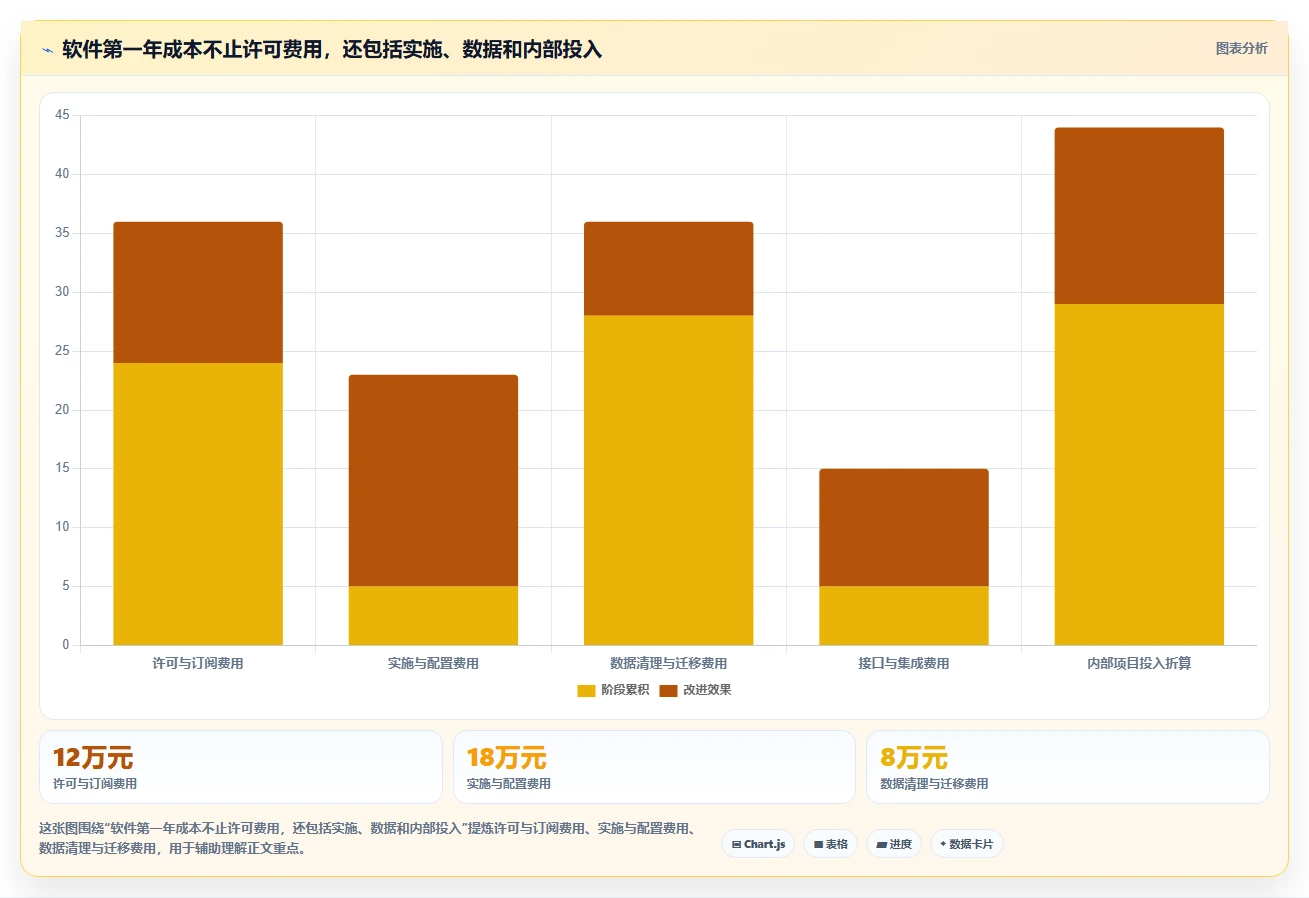This screenshot has height=898, width=1309.
Task: Click the brown bar segment for 实施与配置费用
Action: point(433,480)
